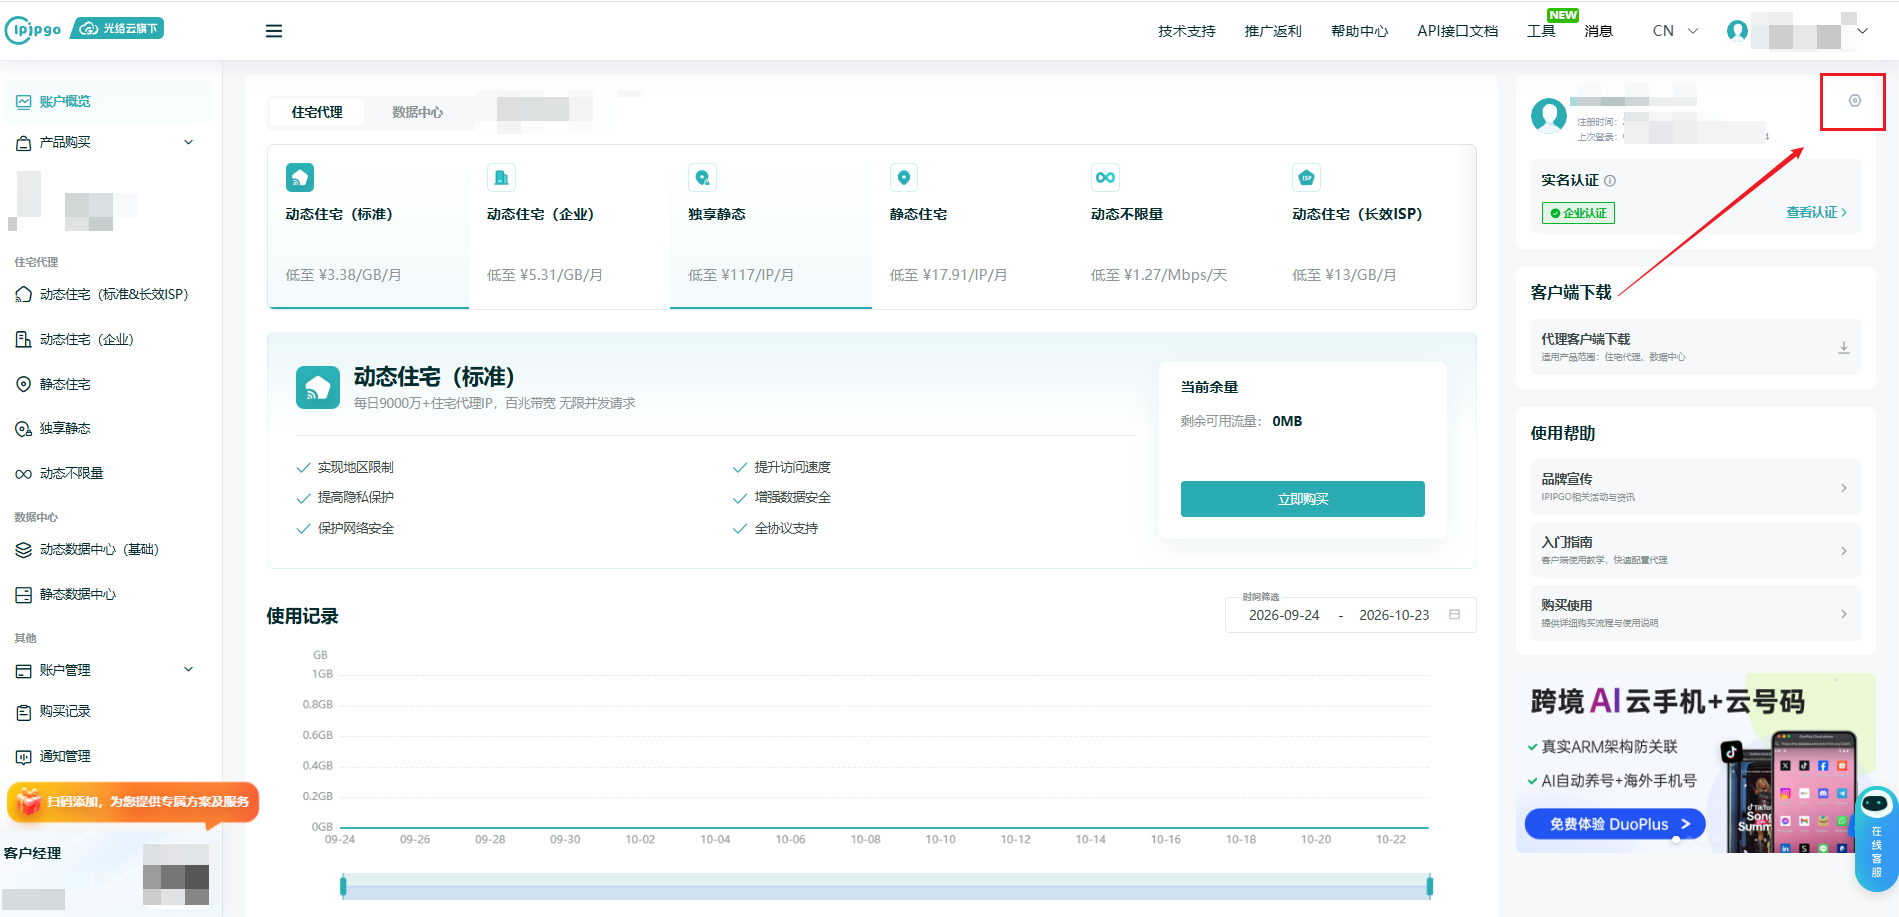Screen dimensions: 1899x917
Task: Open 技术支持 in top navigation
Action: point(1187,31)
